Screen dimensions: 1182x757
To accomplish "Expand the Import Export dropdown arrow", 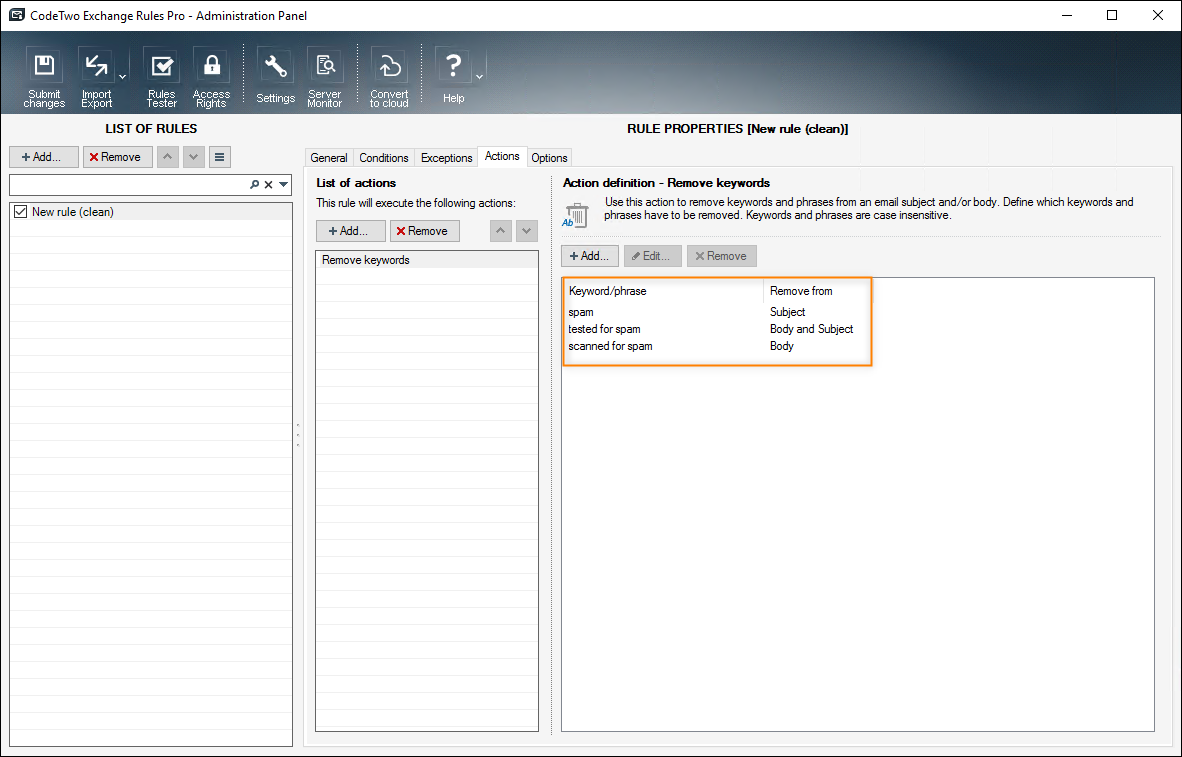I will point(122,77).
